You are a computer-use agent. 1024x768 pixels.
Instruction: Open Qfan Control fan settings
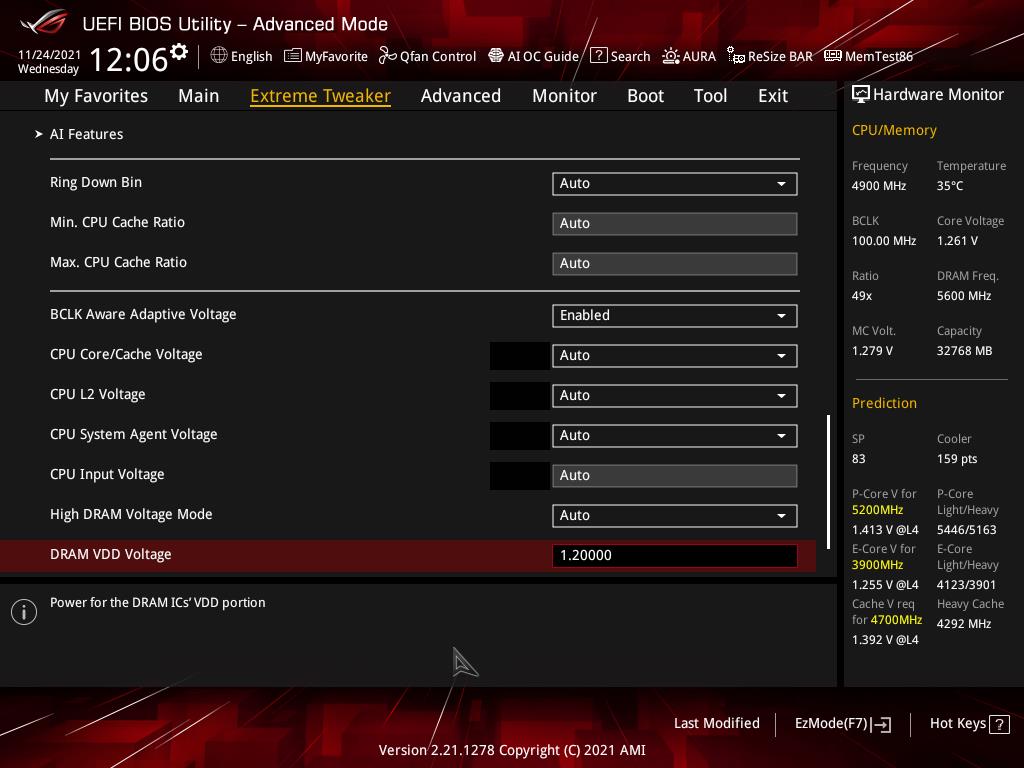427,56
